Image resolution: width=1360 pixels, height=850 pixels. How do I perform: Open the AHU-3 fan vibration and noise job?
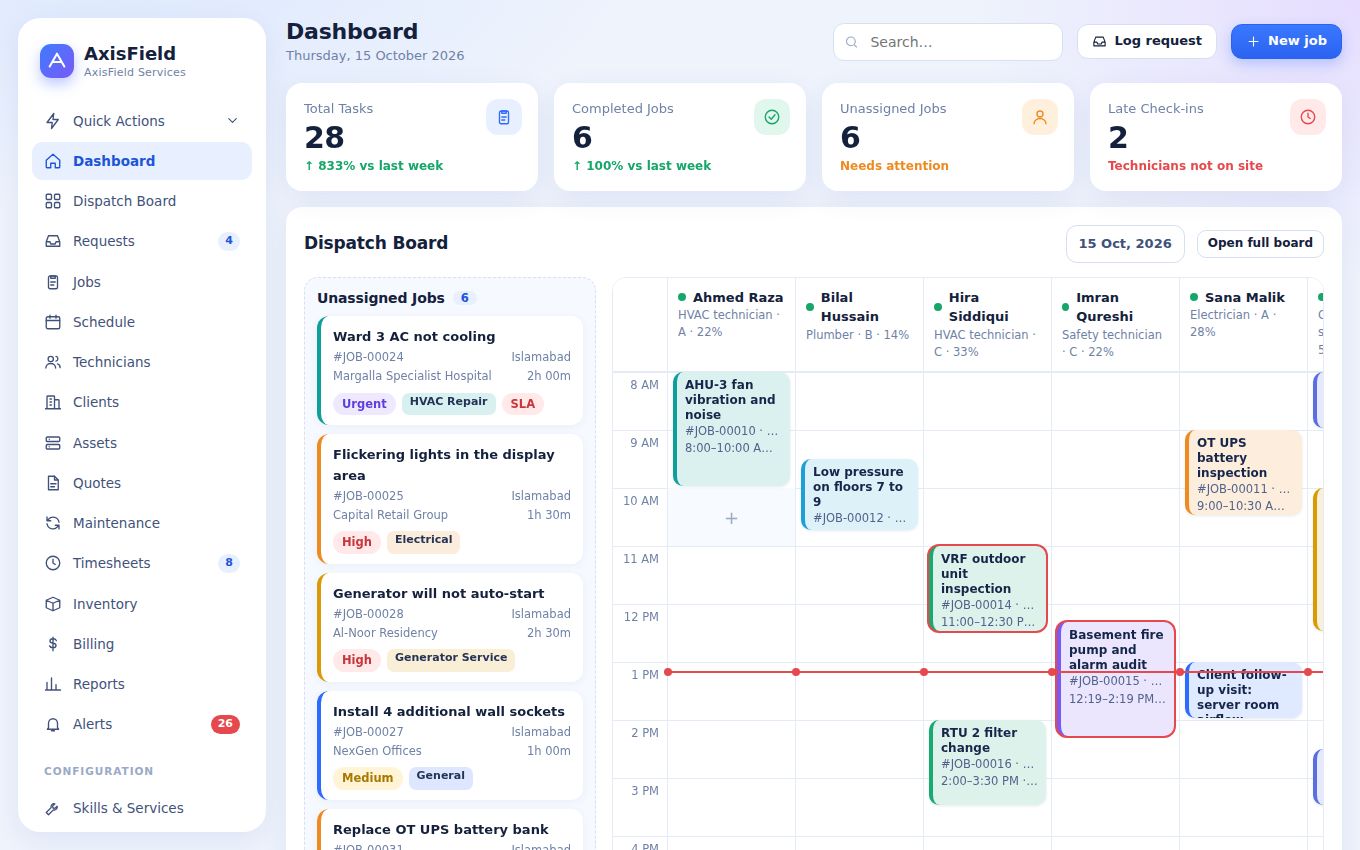click(x=732, y=429)
